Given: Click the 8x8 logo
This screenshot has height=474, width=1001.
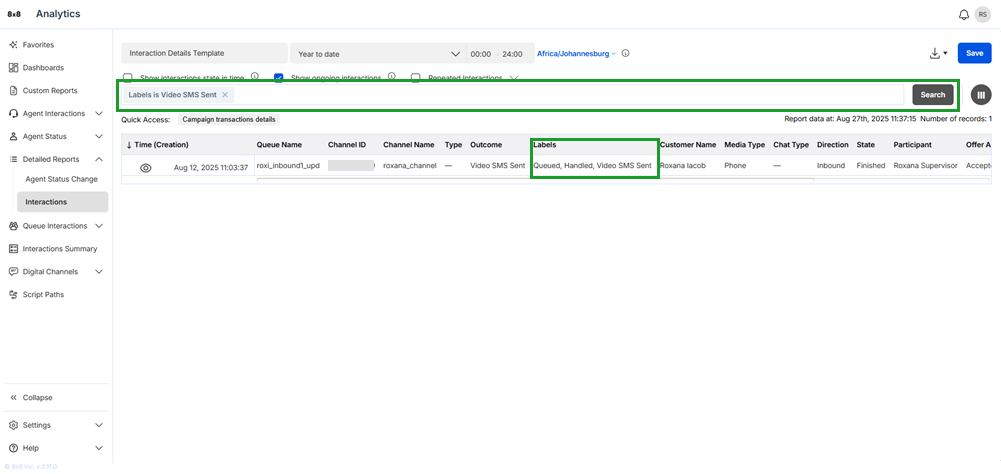Looking at the screenshot, I should pyautogui.click(x=14, y=14).
